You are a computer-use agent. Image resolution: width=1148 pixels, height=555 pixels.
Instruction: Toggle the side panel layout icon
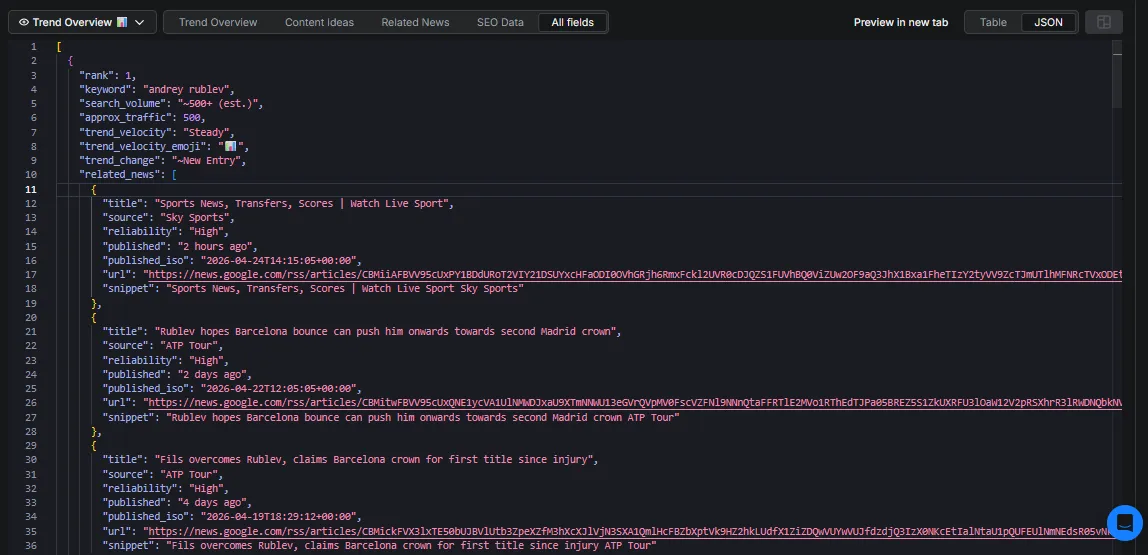coord(1103,22)
